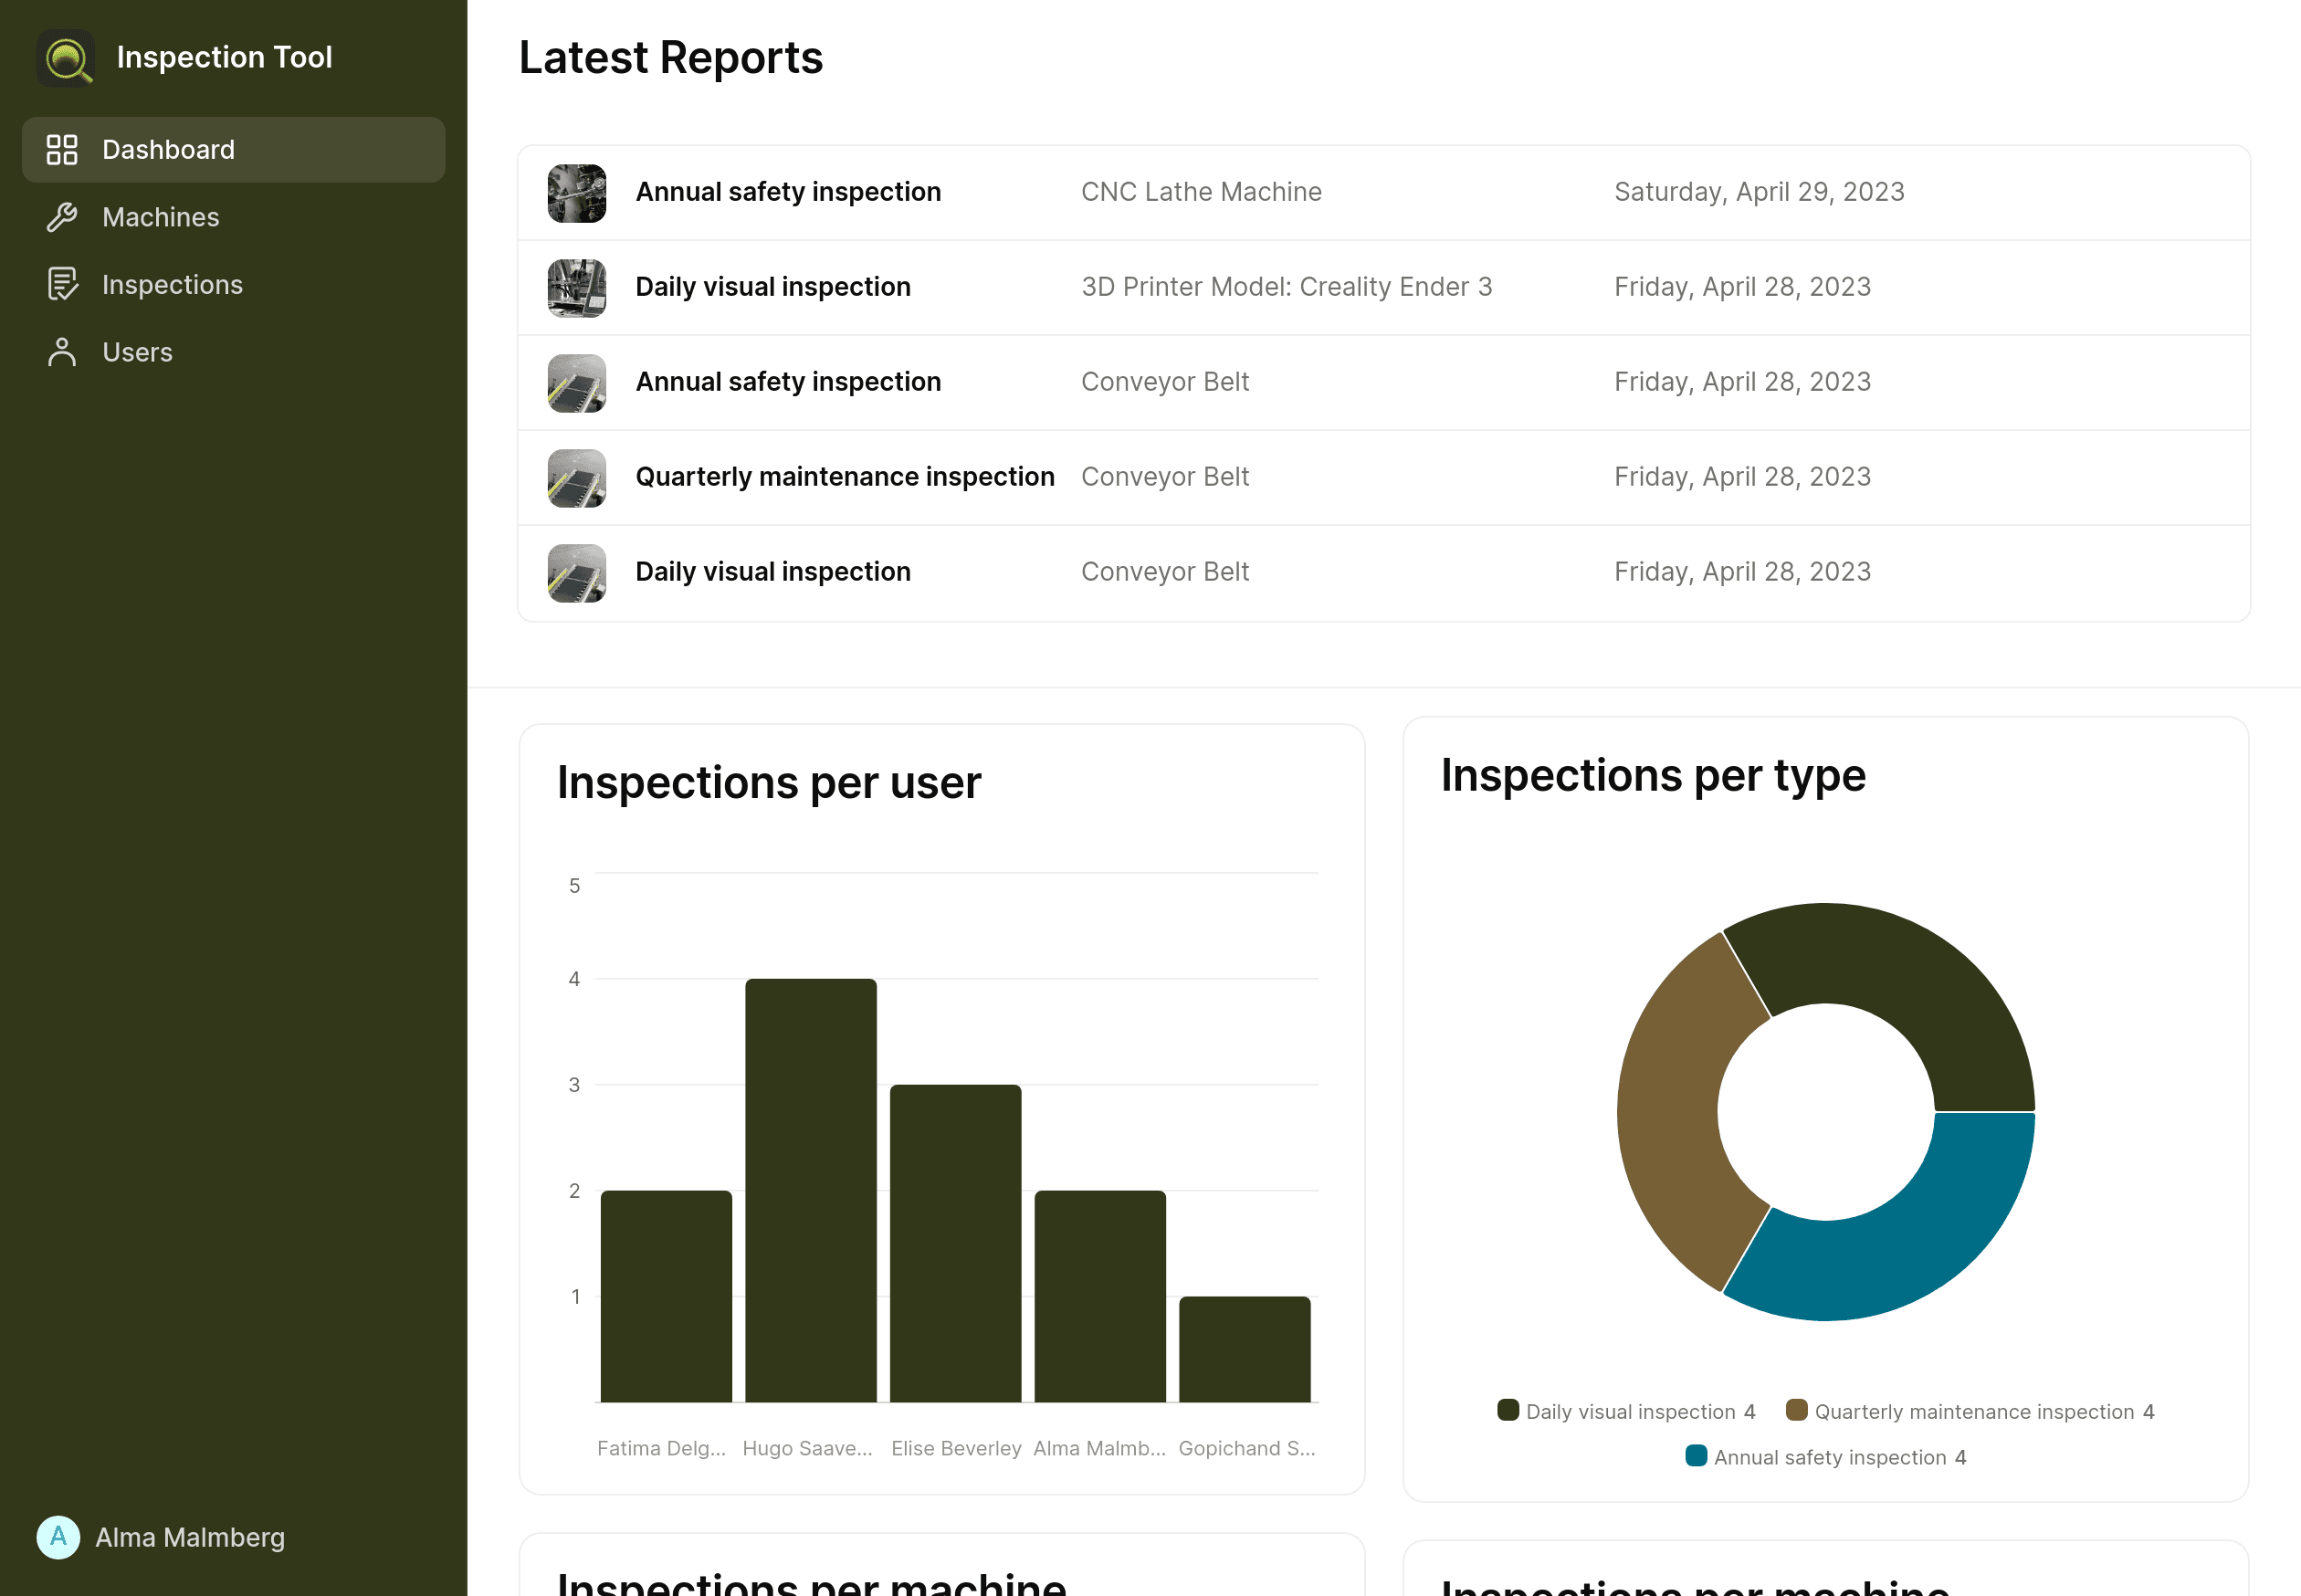The image size is (2301, 1596).
Task: Click 3D Printer Model: Creality Ender 3
Action: tap(1286, 287)
